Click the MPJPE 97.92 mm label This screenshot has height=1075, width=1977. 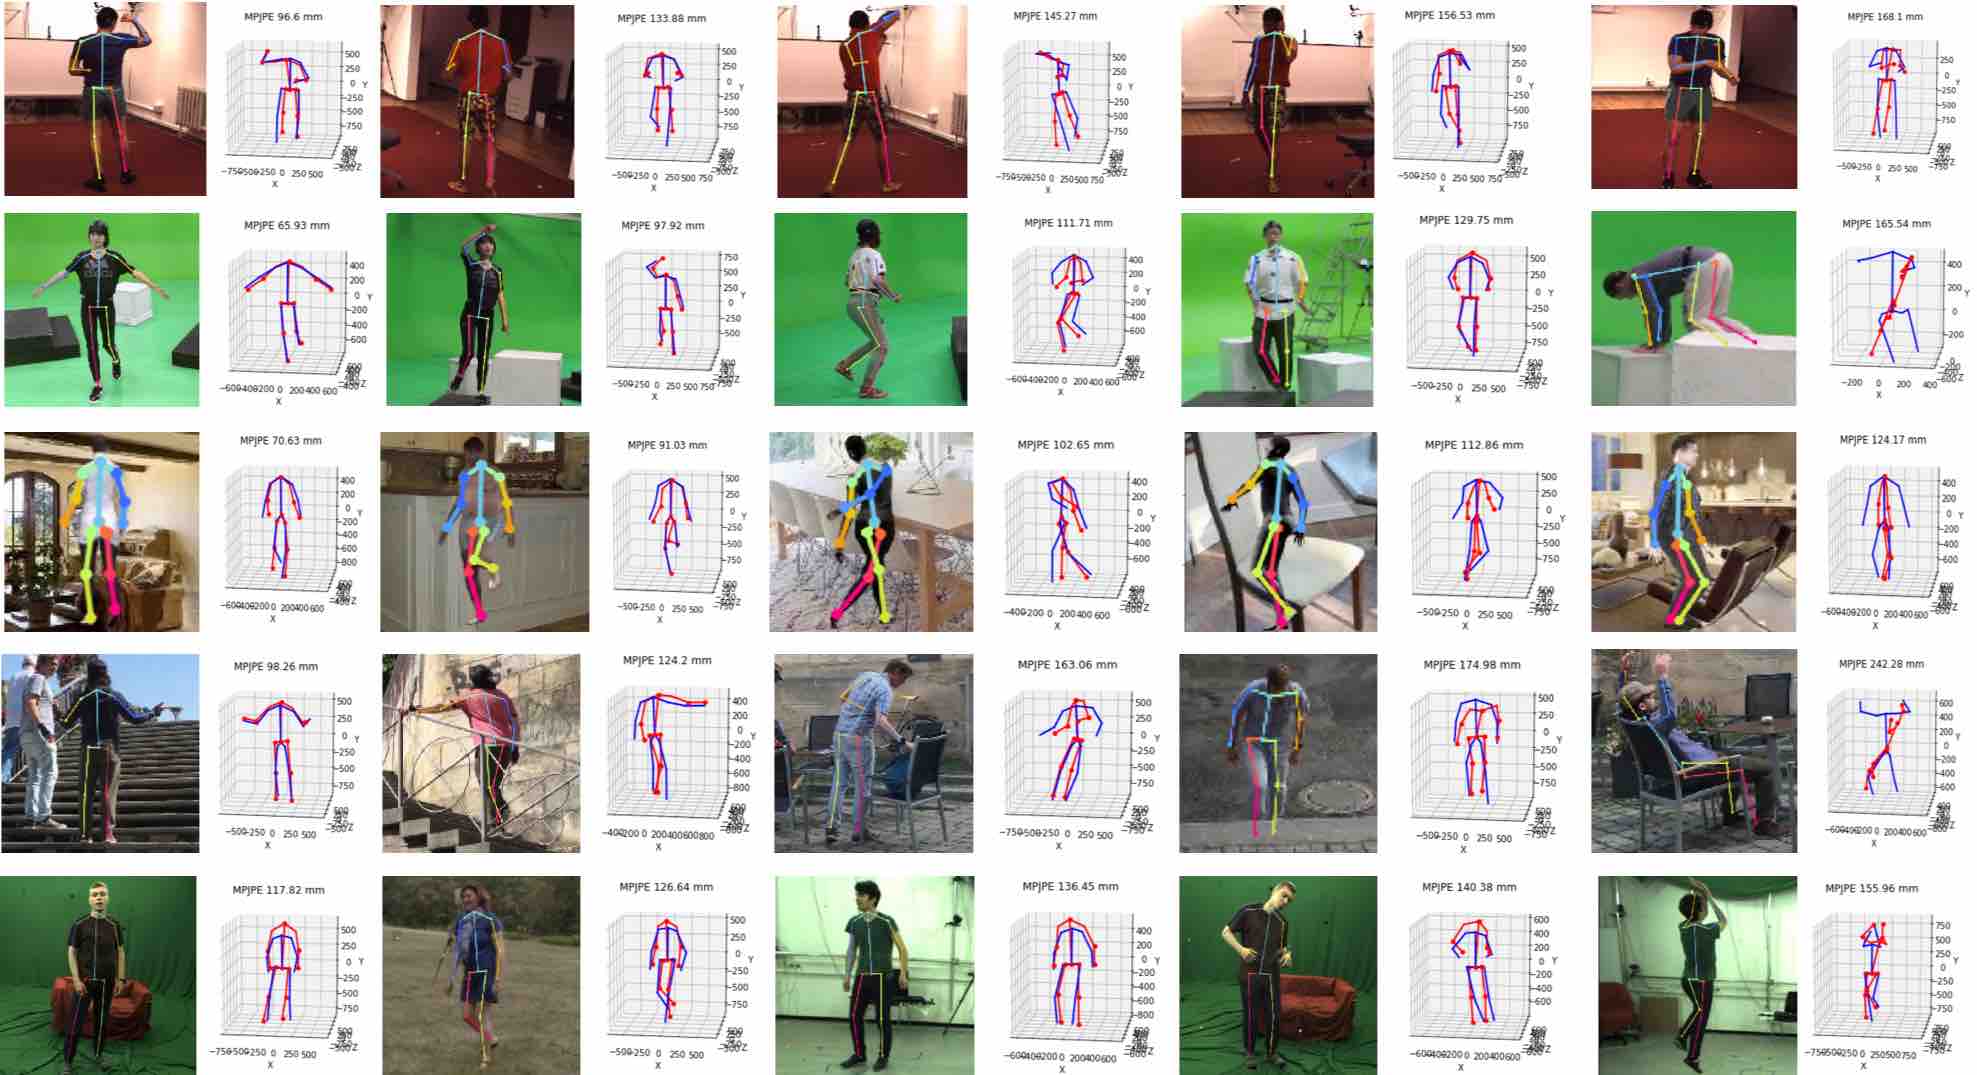(662, 225)
